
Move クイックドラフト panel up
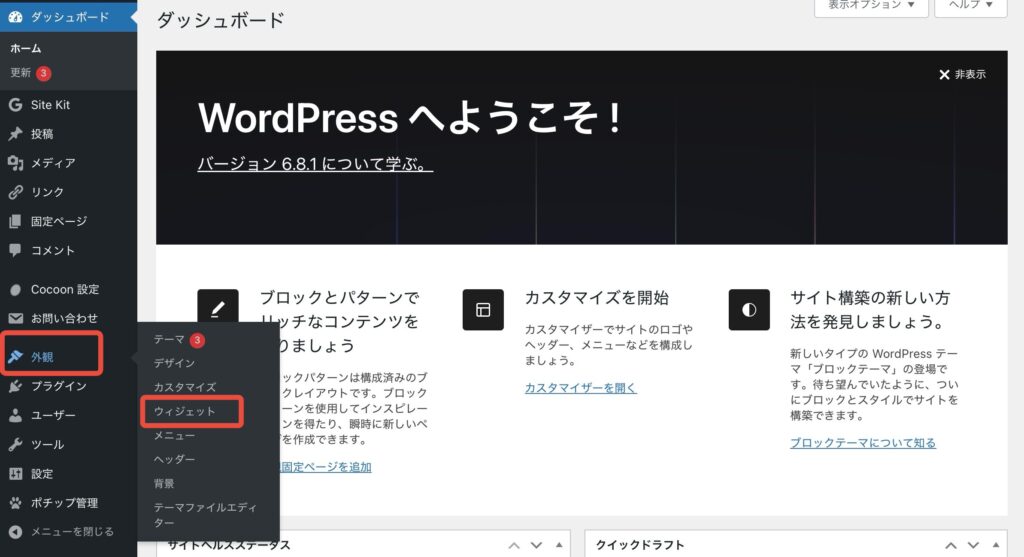click(951, 545)
